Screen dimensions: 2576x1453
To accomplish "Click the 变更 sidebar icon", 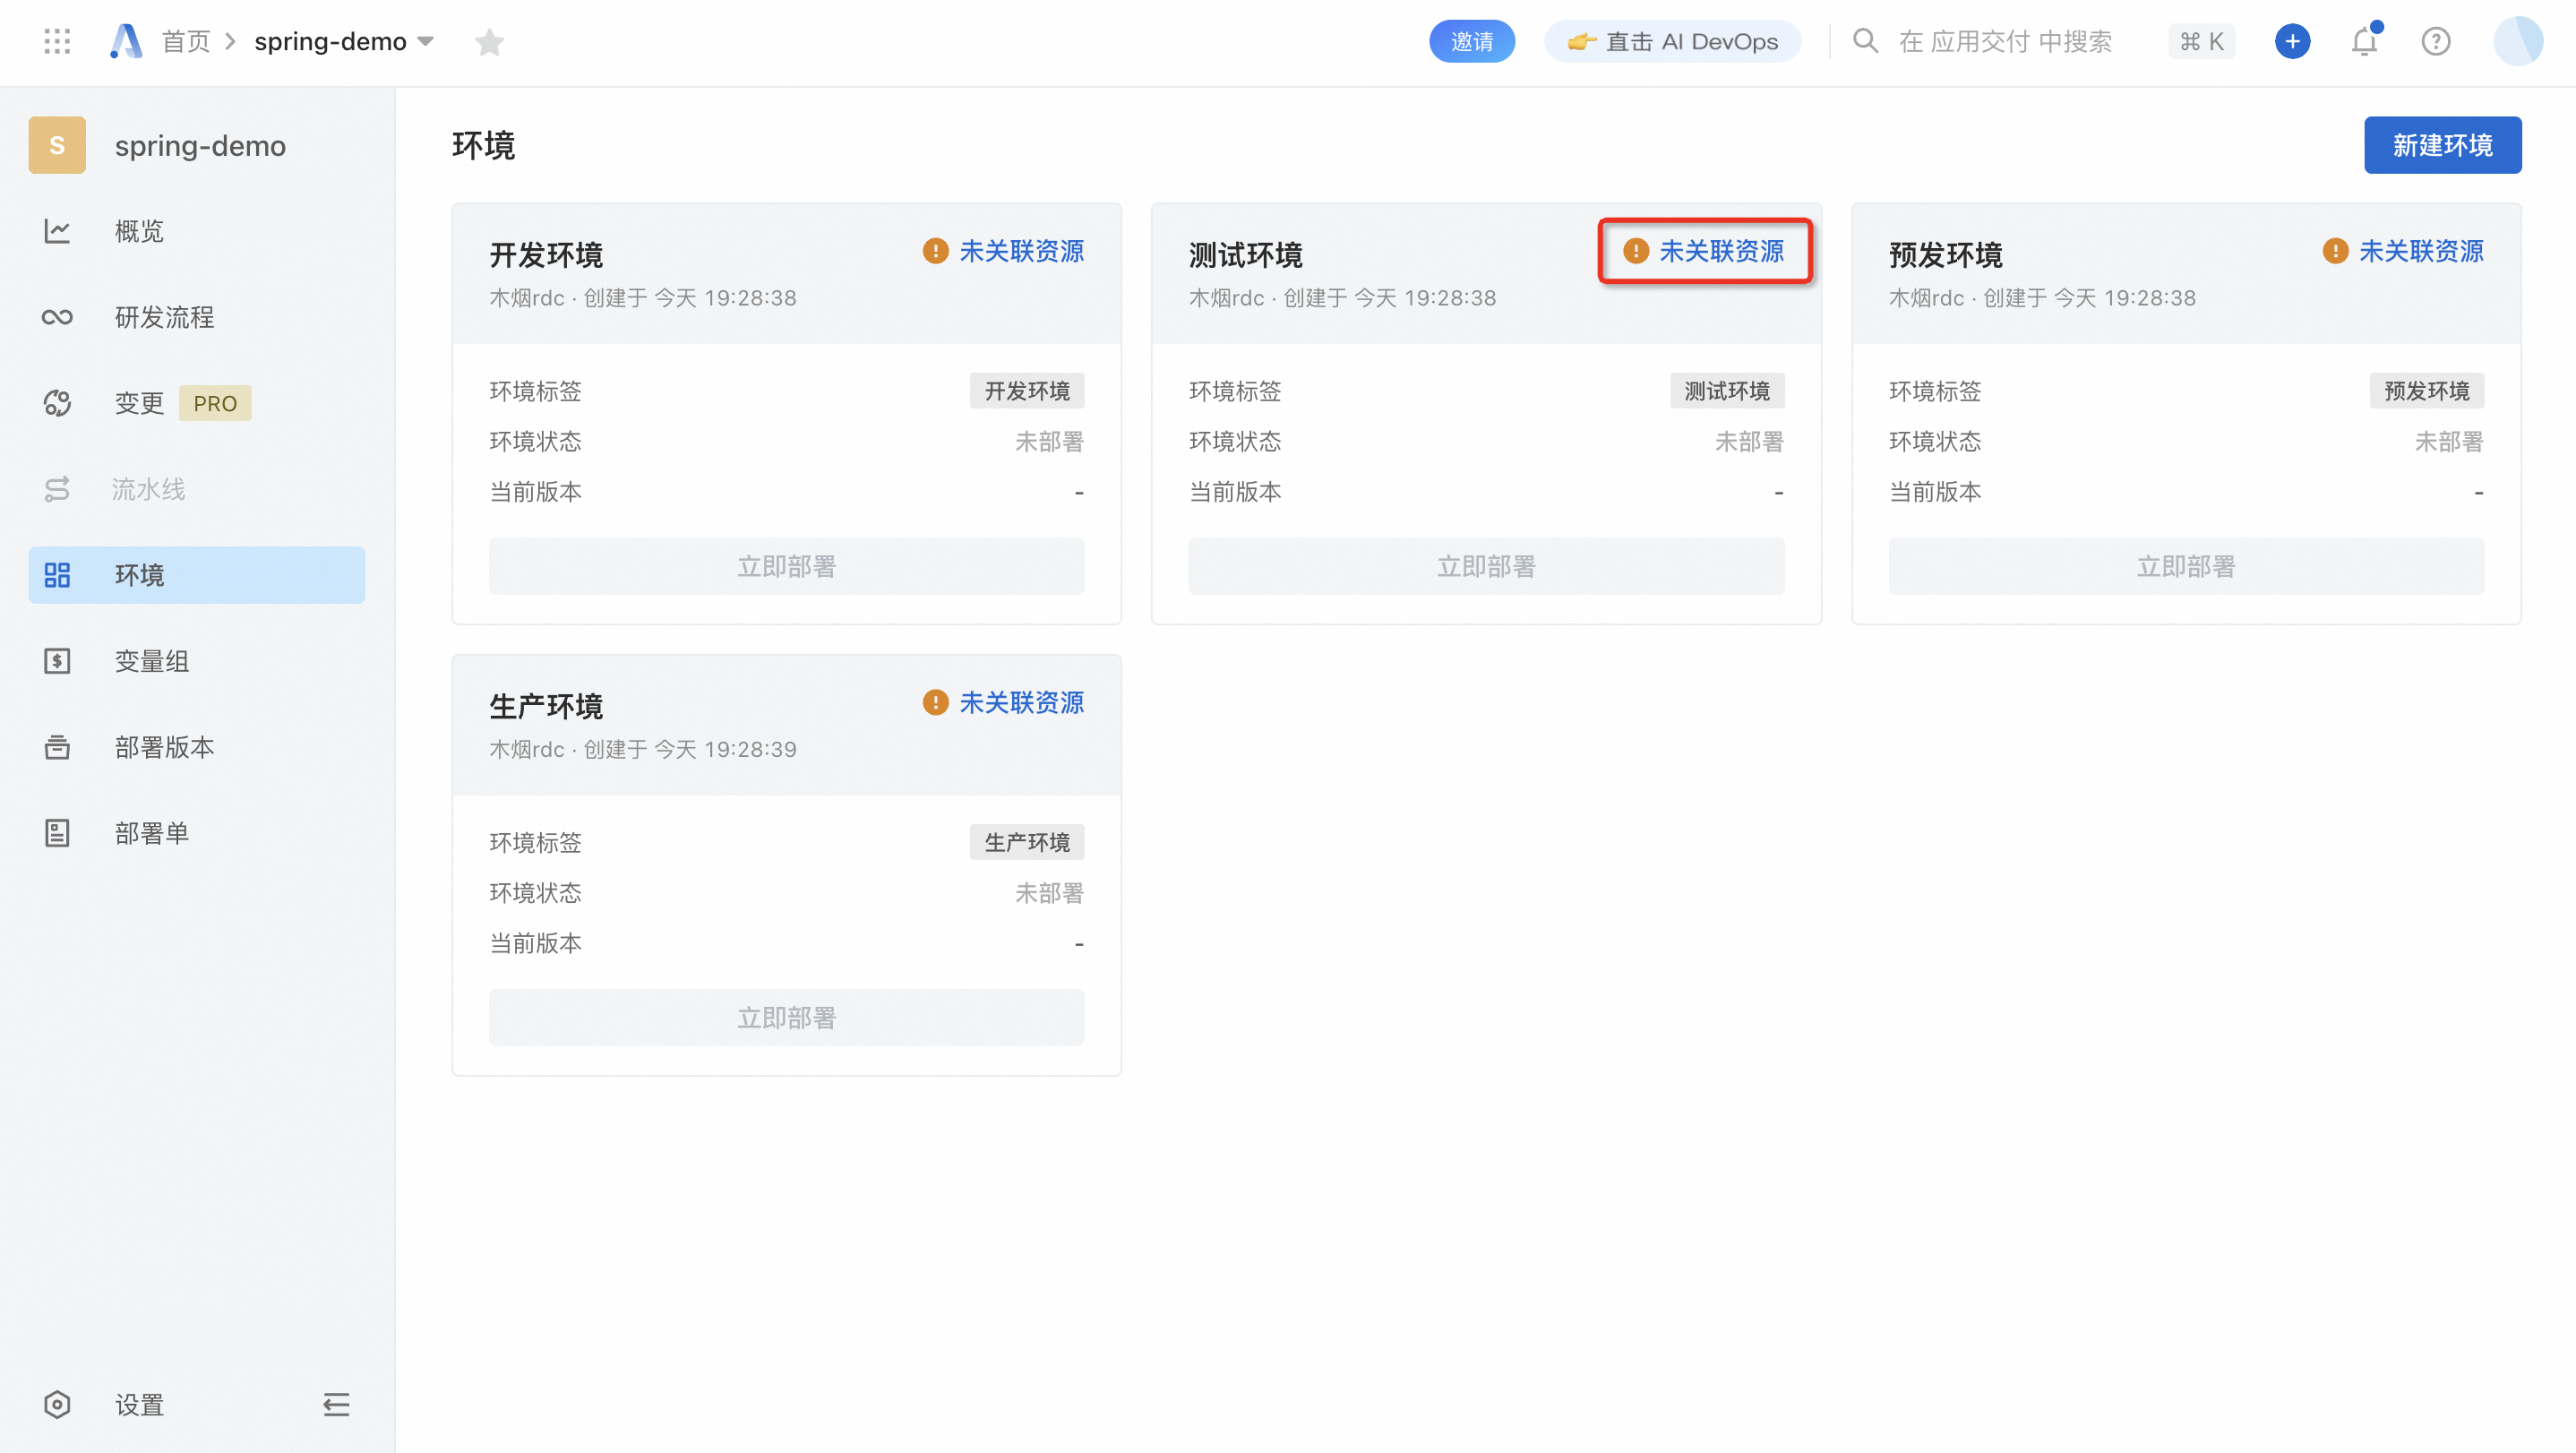I will point(57,403).
